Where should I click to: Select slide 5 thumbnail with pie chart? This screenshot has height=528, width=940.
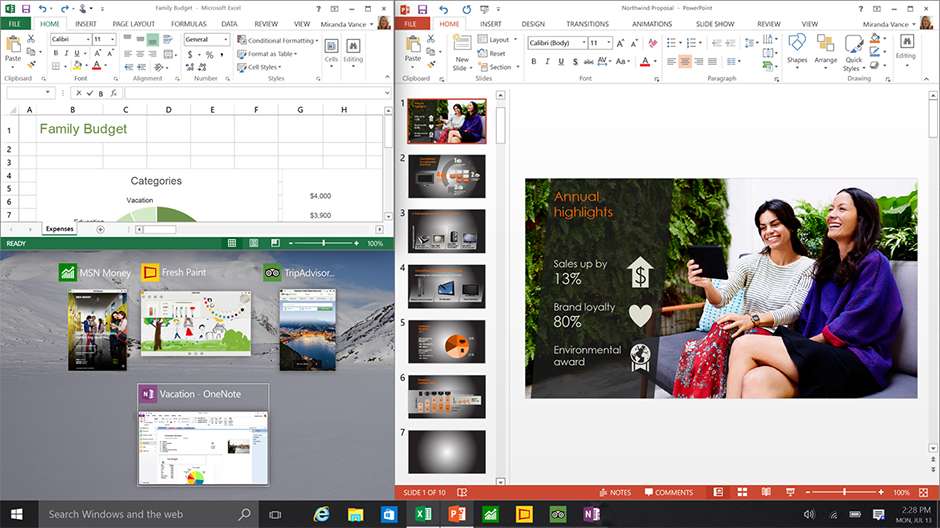(447, 342)
